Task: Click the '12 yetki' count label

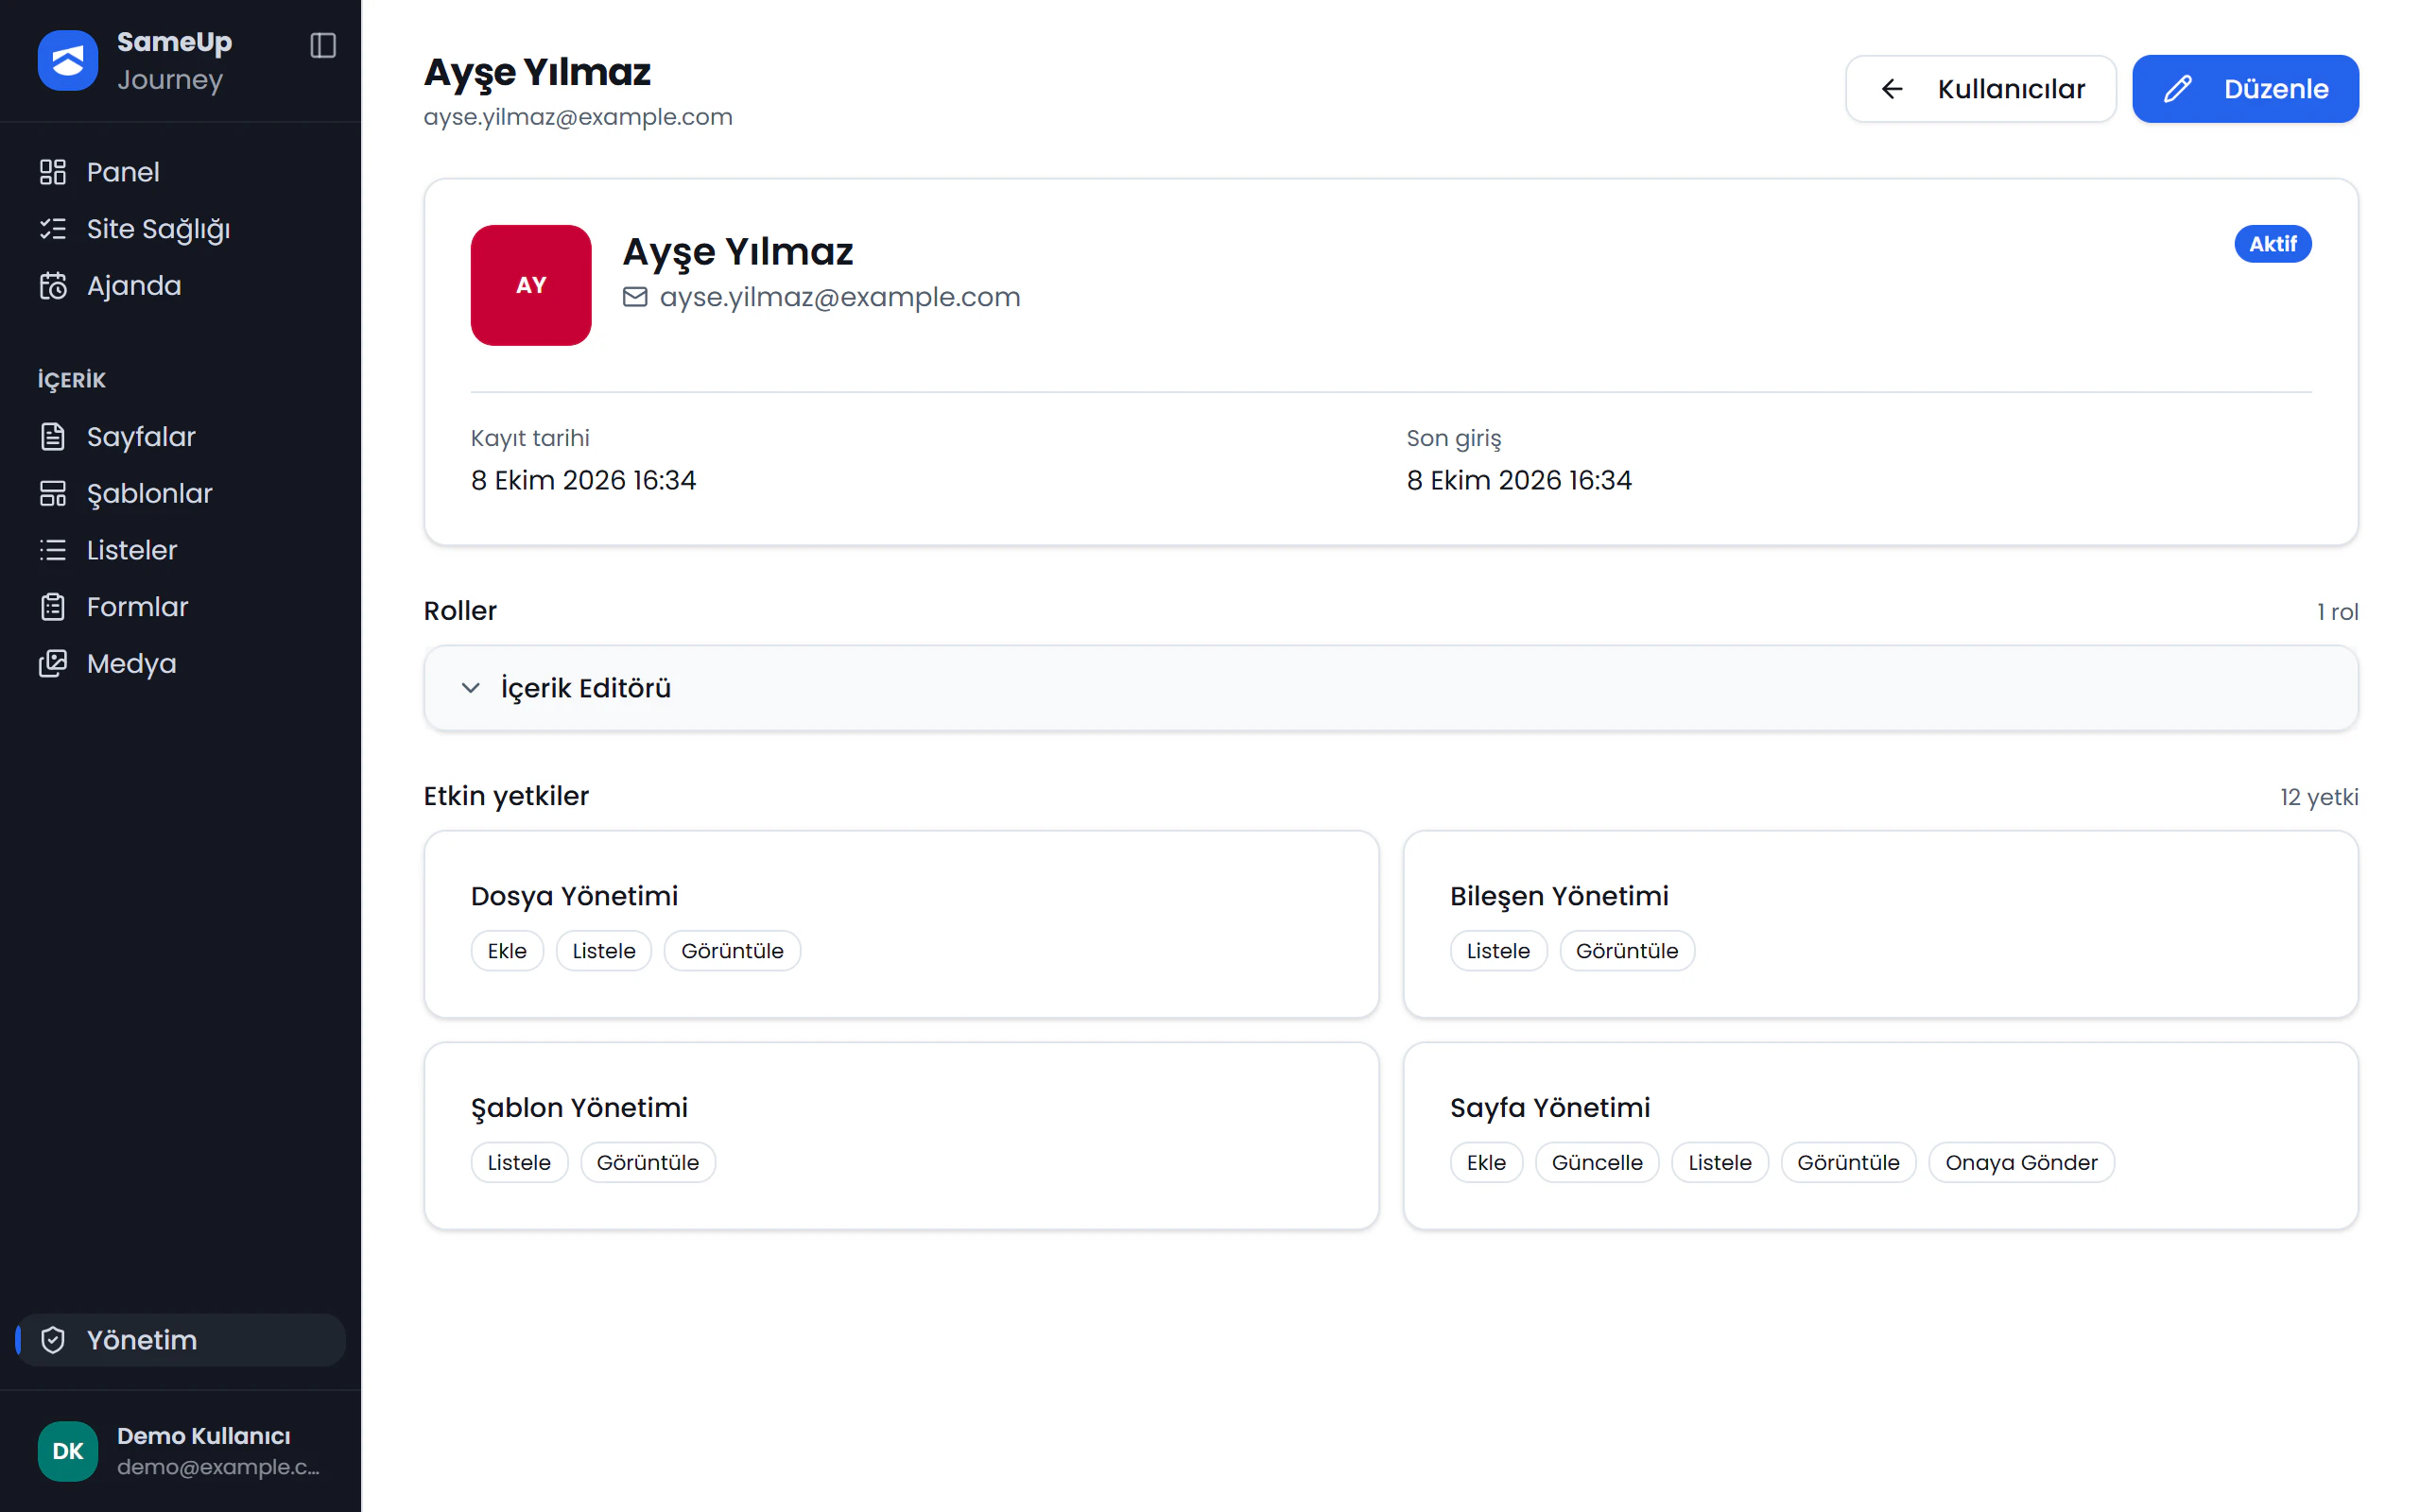Action: pos(2318,797)
